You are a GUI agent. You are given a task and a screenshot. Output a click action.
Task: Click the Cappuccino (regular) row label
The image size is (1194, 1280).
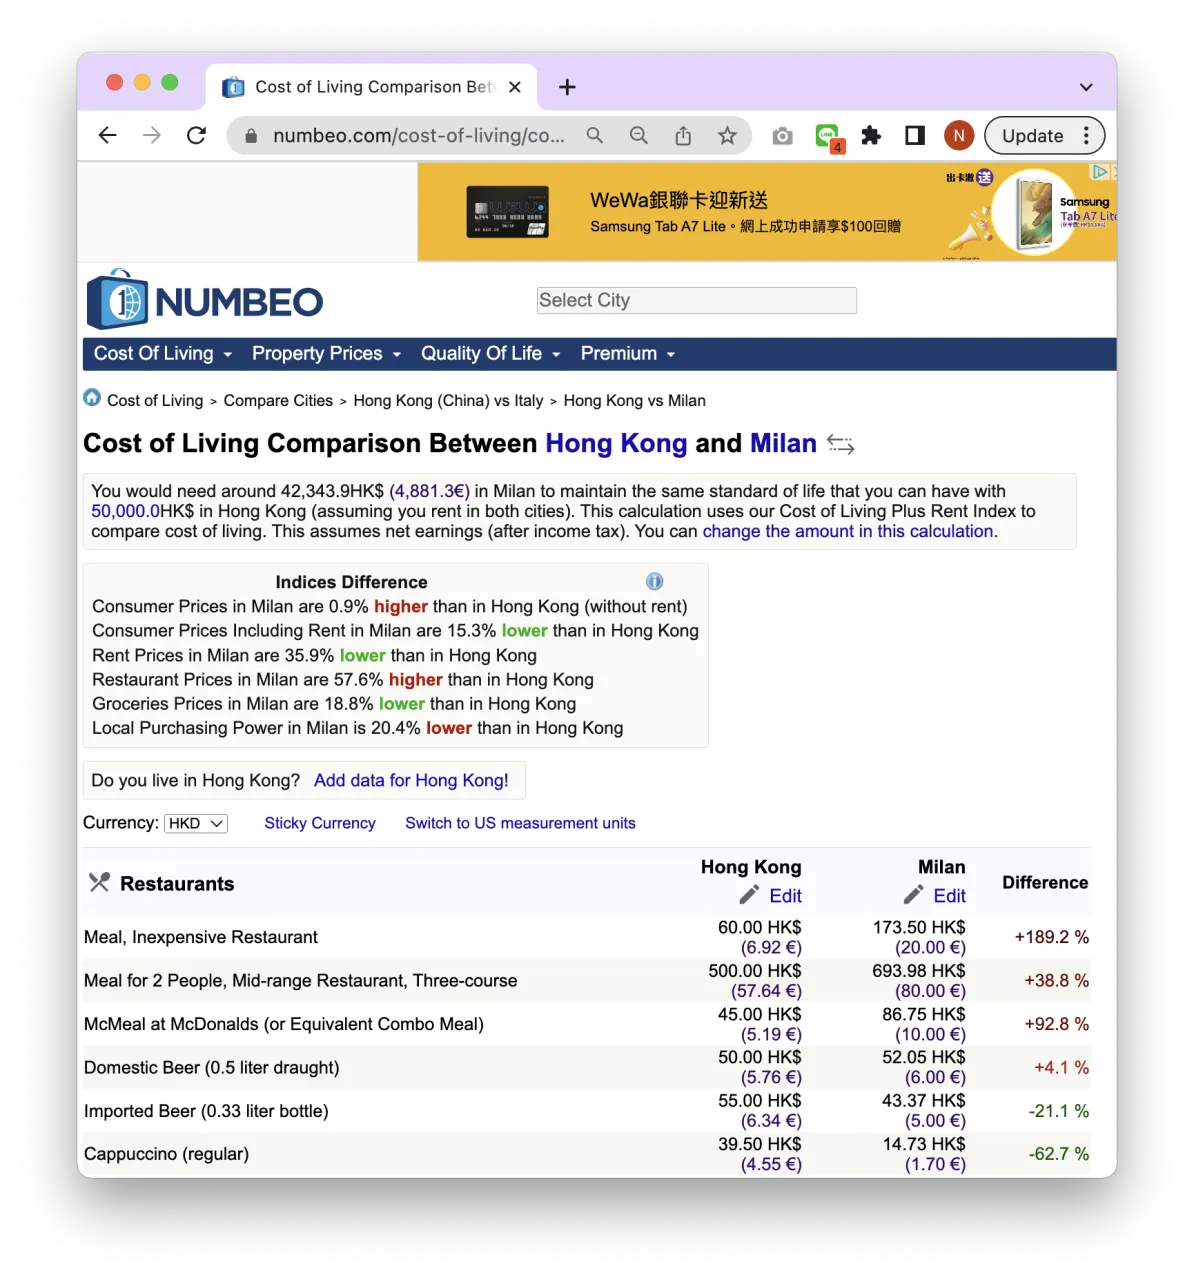click(x=167, y=1154)
